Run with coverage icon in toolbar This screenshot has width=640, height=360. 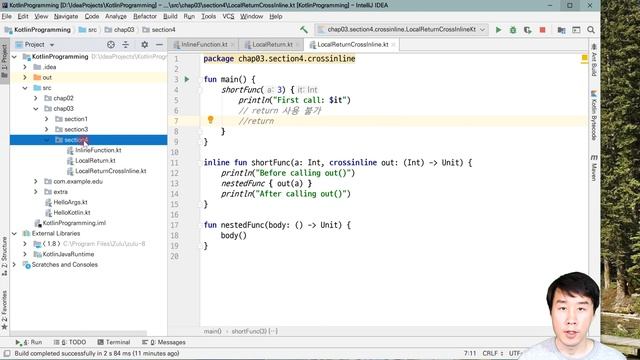[527, 30]
